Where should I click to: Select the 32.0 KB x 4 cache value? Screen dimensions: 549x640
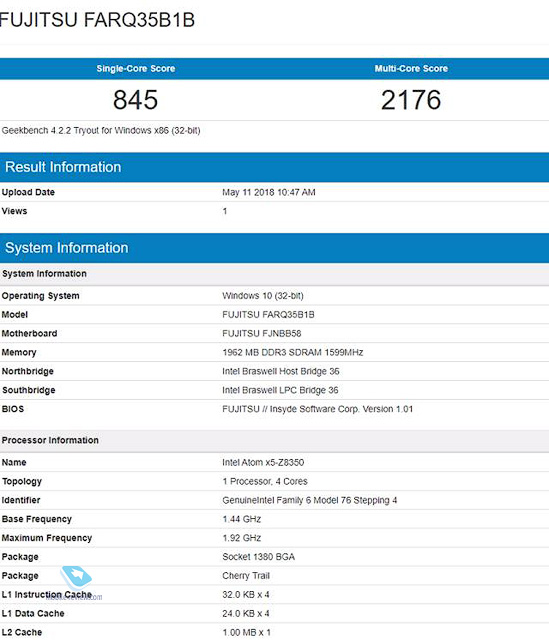coord(246,595)
